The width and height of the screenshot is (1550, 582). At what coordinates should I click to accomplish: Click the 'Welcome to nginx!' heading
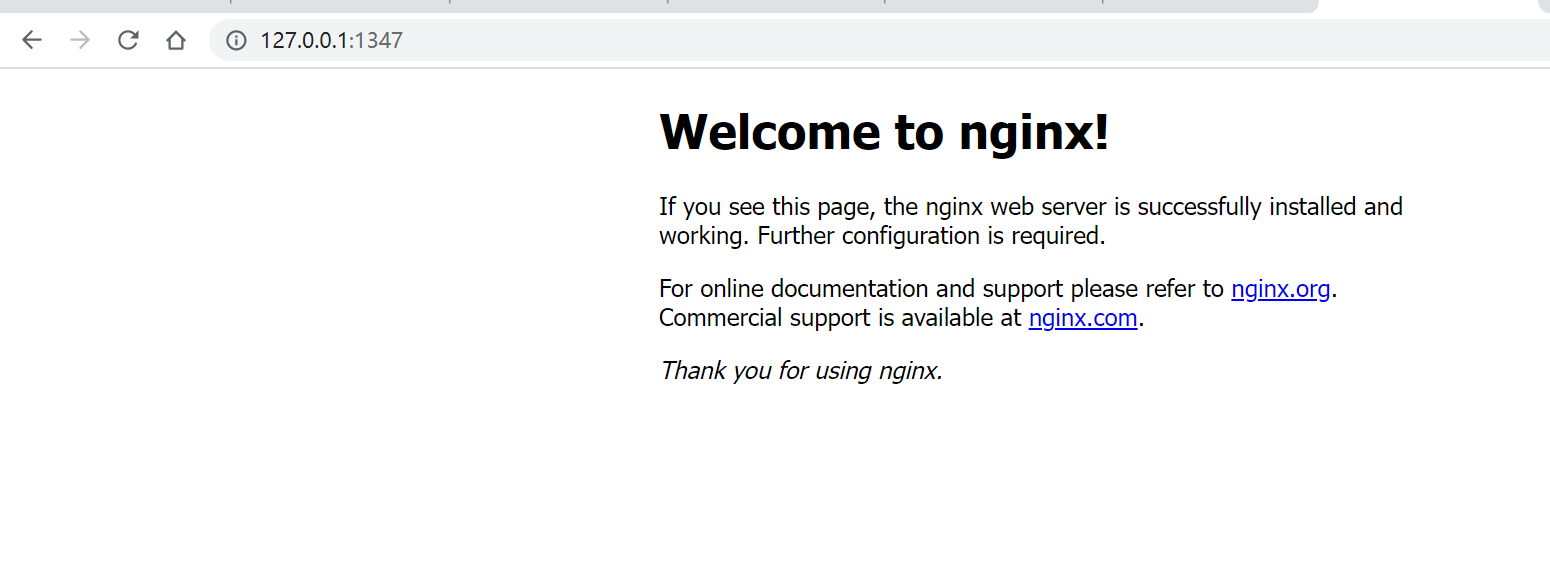tap(884, 131)
